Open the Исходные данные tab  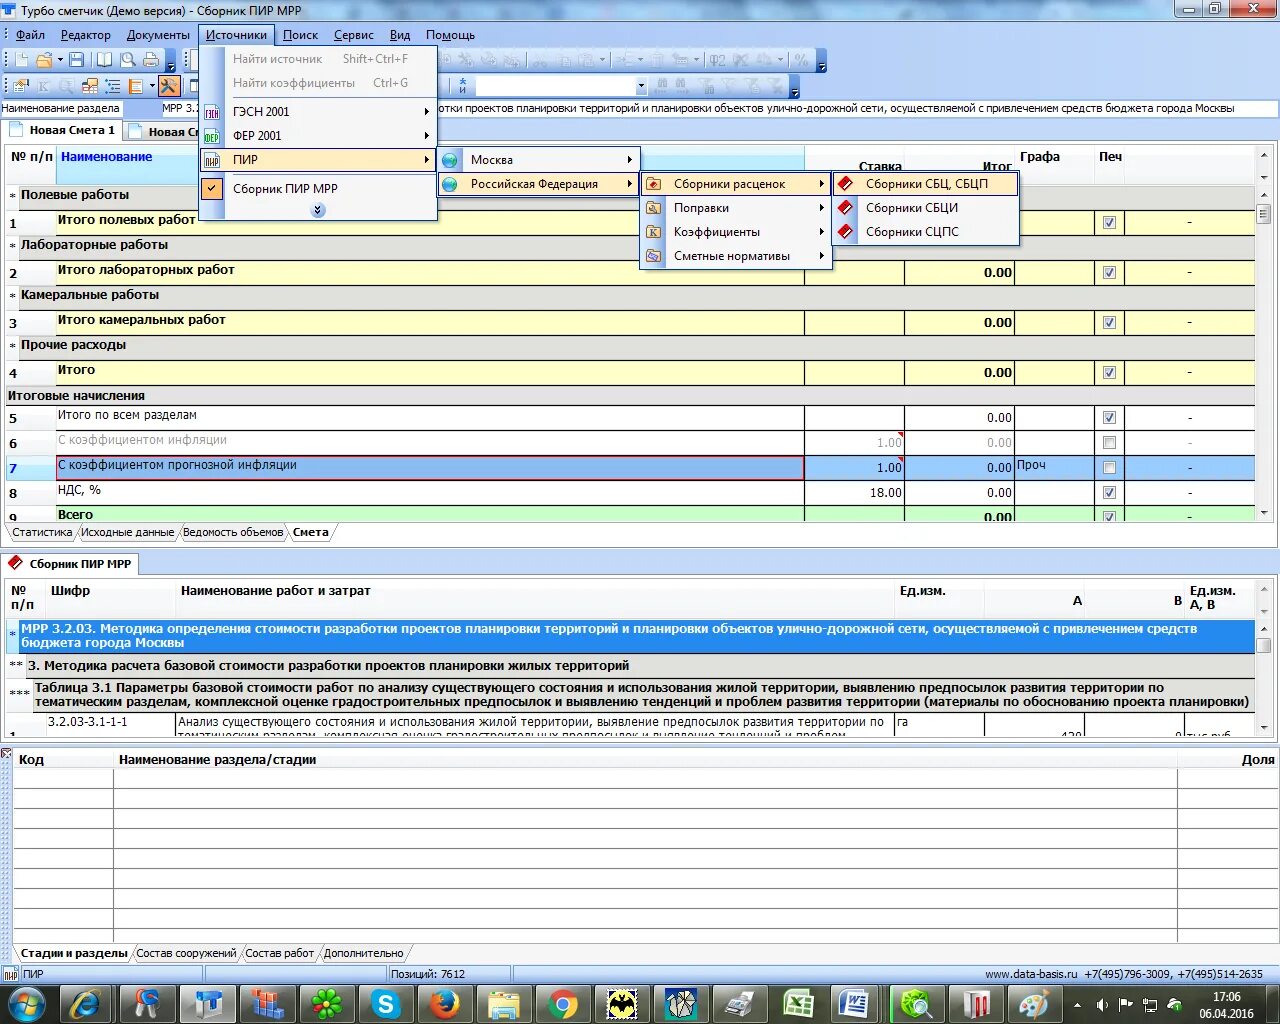pyautogui.click(x=127, y=532)
